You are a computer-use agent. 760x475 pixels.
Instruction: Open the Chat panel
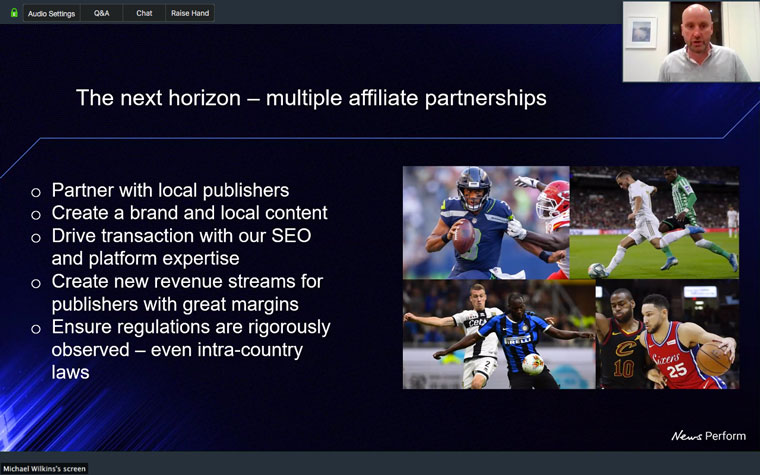pyautogui.click(x=144, y=13)
